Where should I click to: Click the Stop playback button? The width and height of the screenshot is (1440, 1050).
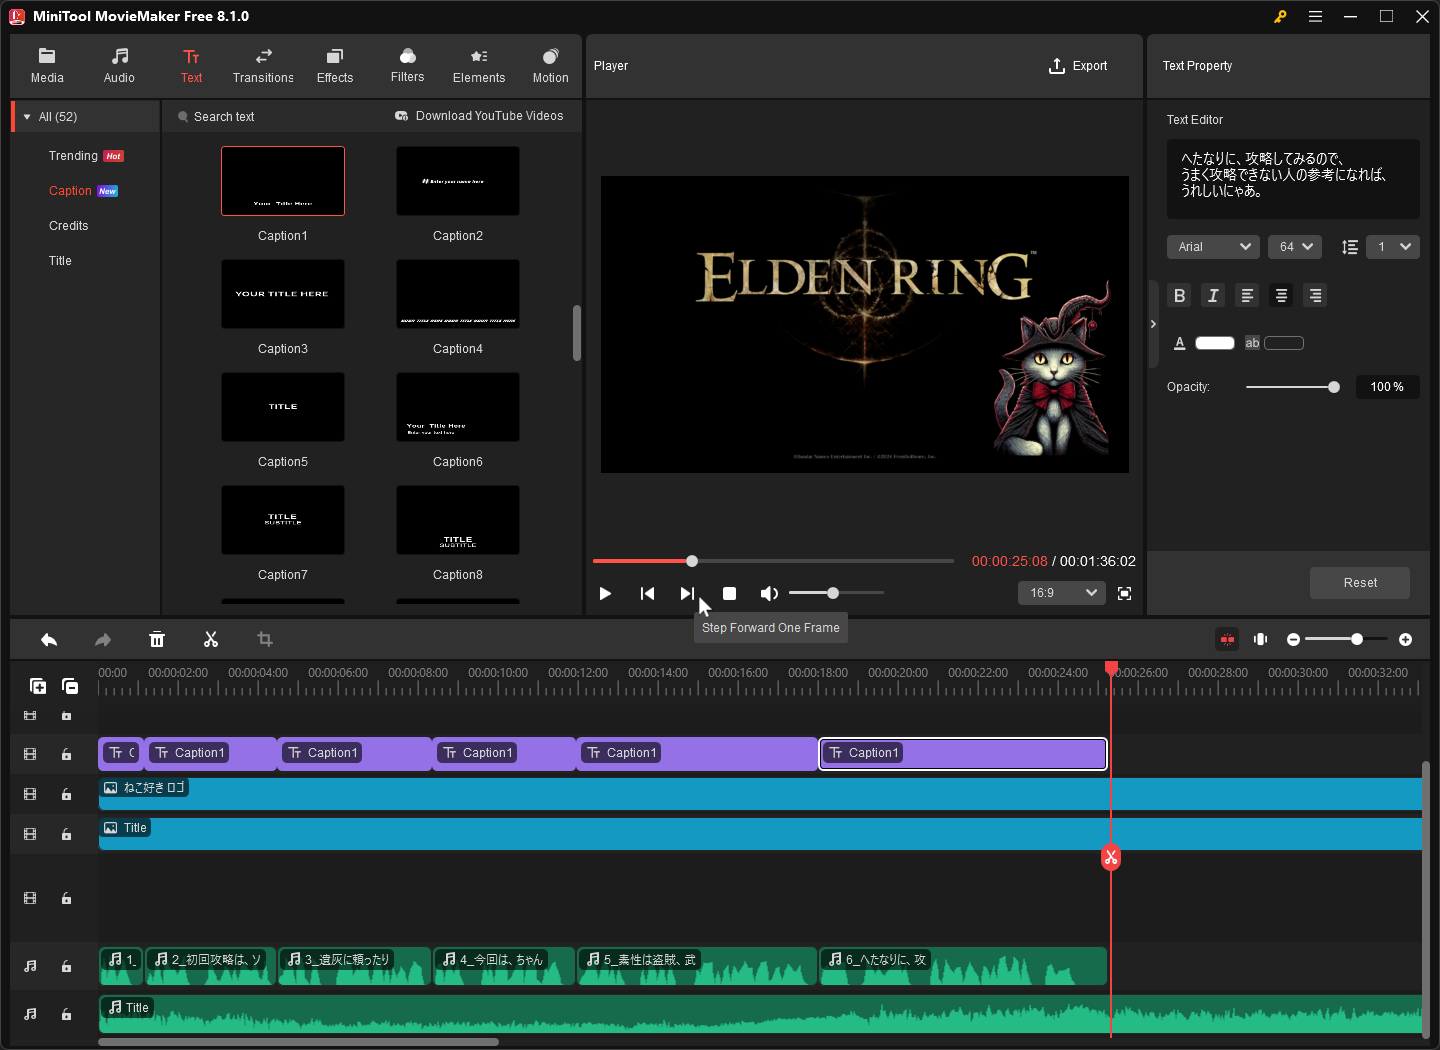730,594
